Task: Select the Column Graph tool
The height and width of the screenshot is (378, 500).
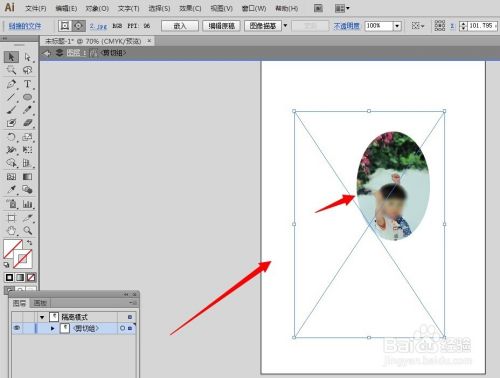Action: (28, 204)
